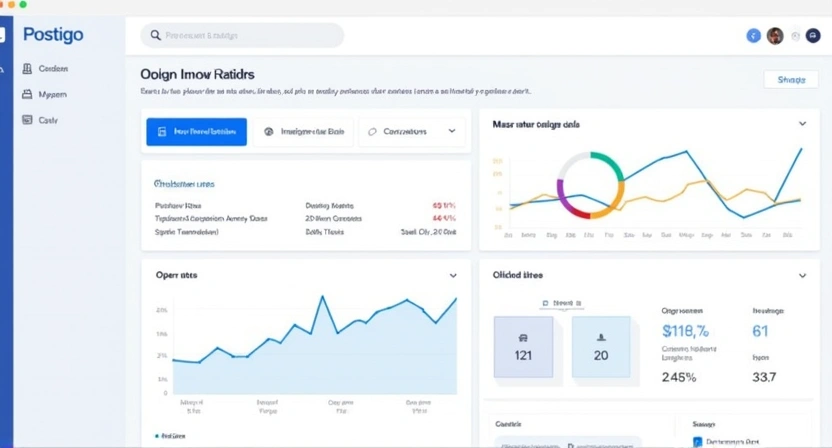Collapse the Operr ates card with its chevron
Image resolution: width=832 pixels, height=448 pixels.
(x=453, y=275)
